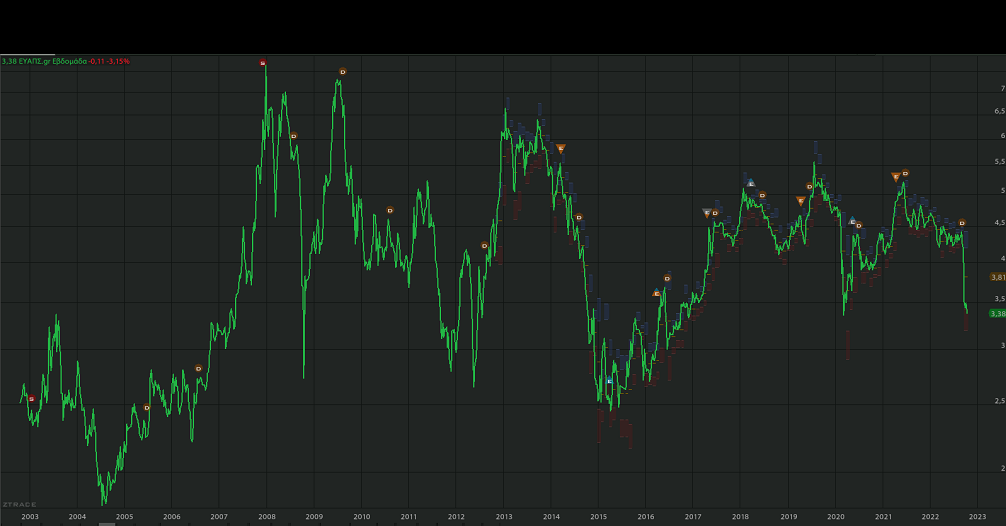Click the blue marker at 2015 low
Screen dimensions: 1006x526
(x=610, y=381)
